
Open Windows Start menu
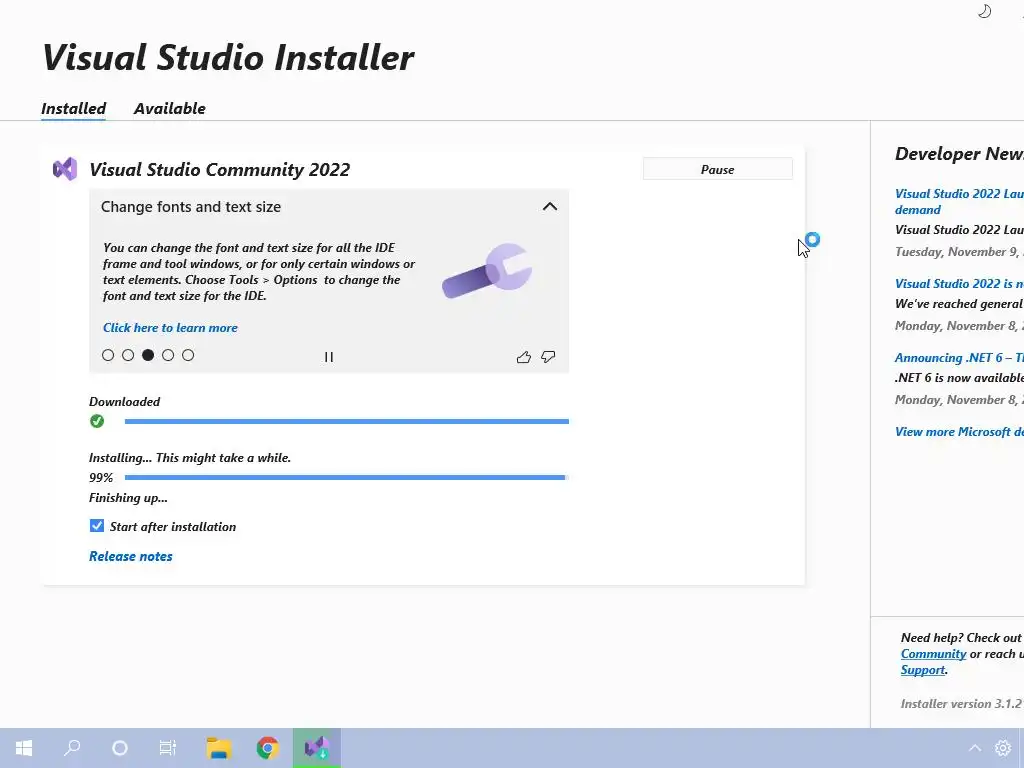24,748
